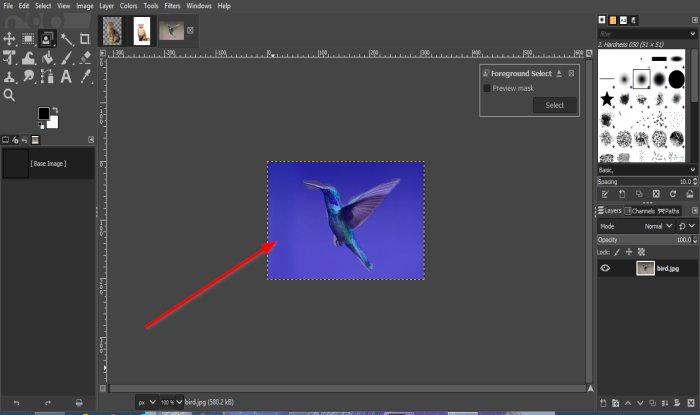Click the Select button in Foreground Select
The height and width of the screenshot is (415, 700).
(554, 105)
